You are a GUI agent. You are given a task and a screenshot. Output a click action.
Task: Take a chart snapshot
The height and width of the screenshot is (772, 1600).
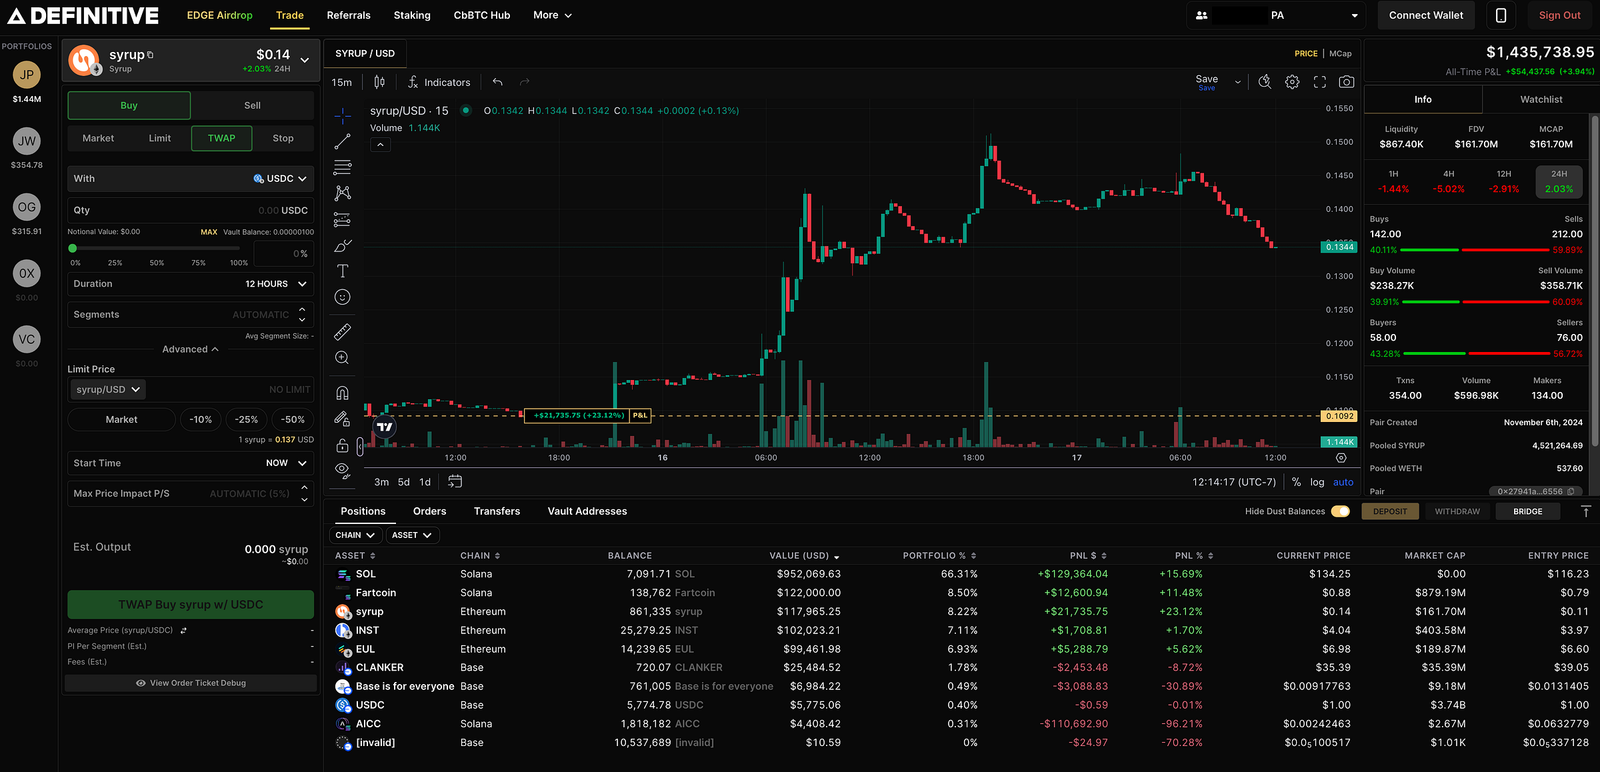[x=1347, y=82]
